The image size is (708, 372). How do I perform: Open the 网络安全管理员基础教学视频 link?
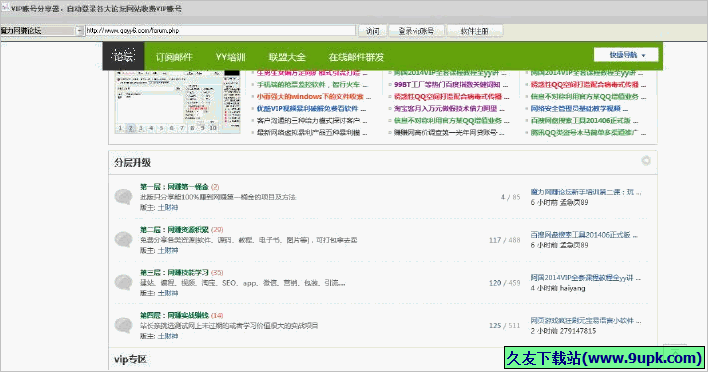579,109
